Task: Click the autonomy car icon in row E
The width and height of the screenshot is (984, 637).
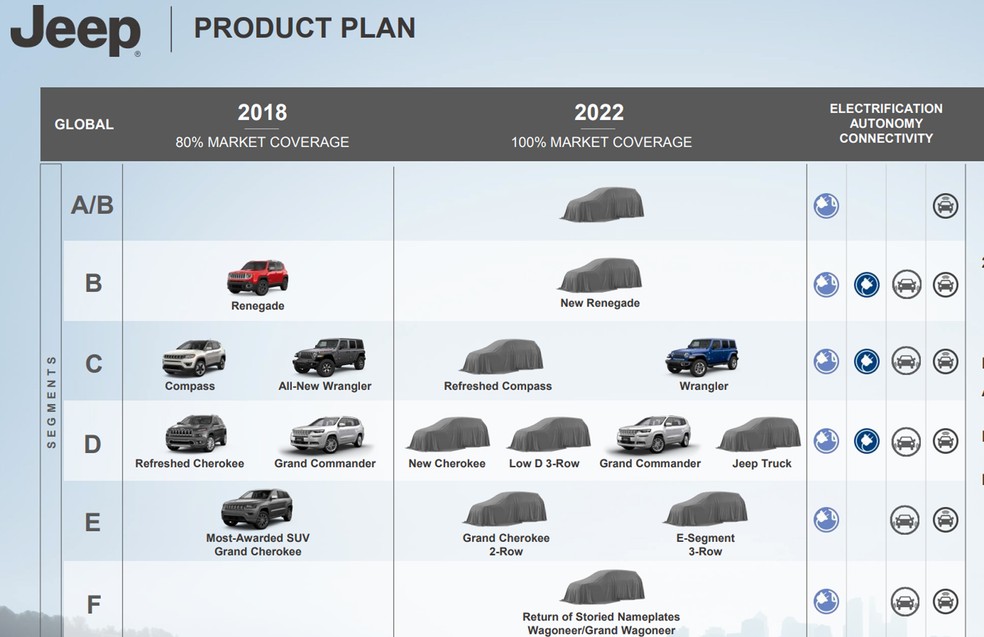Action: [904, 520]
